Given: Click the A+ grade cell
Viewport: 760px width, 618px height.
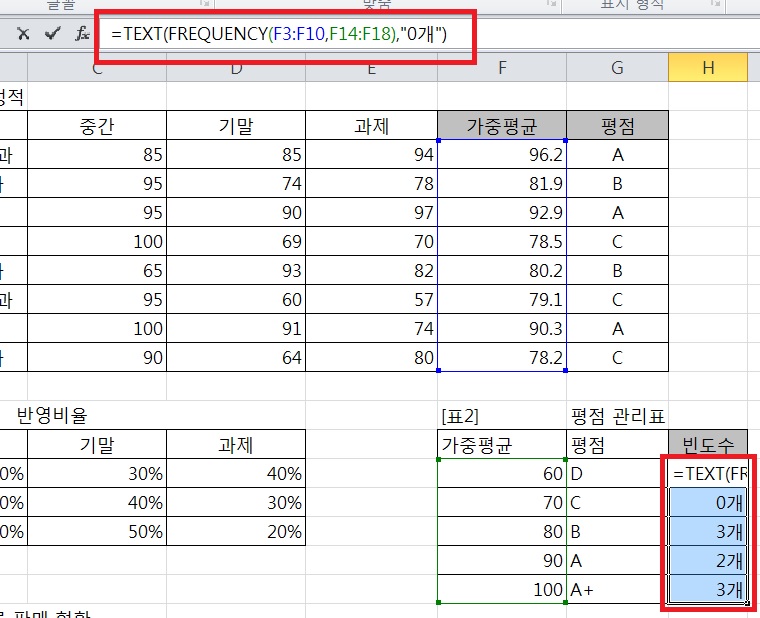Looking at the screenshot, I should (617, 590).
